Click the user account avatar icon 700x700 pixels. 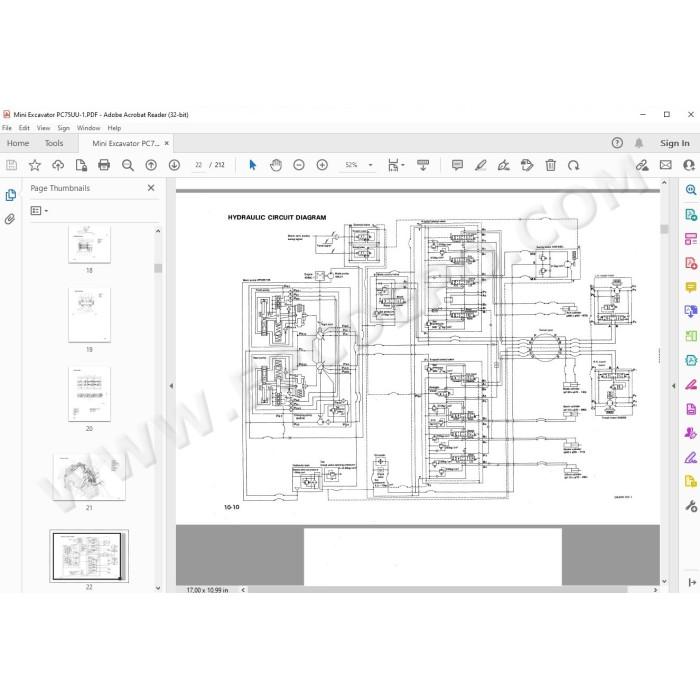click(x=689, y=165)
